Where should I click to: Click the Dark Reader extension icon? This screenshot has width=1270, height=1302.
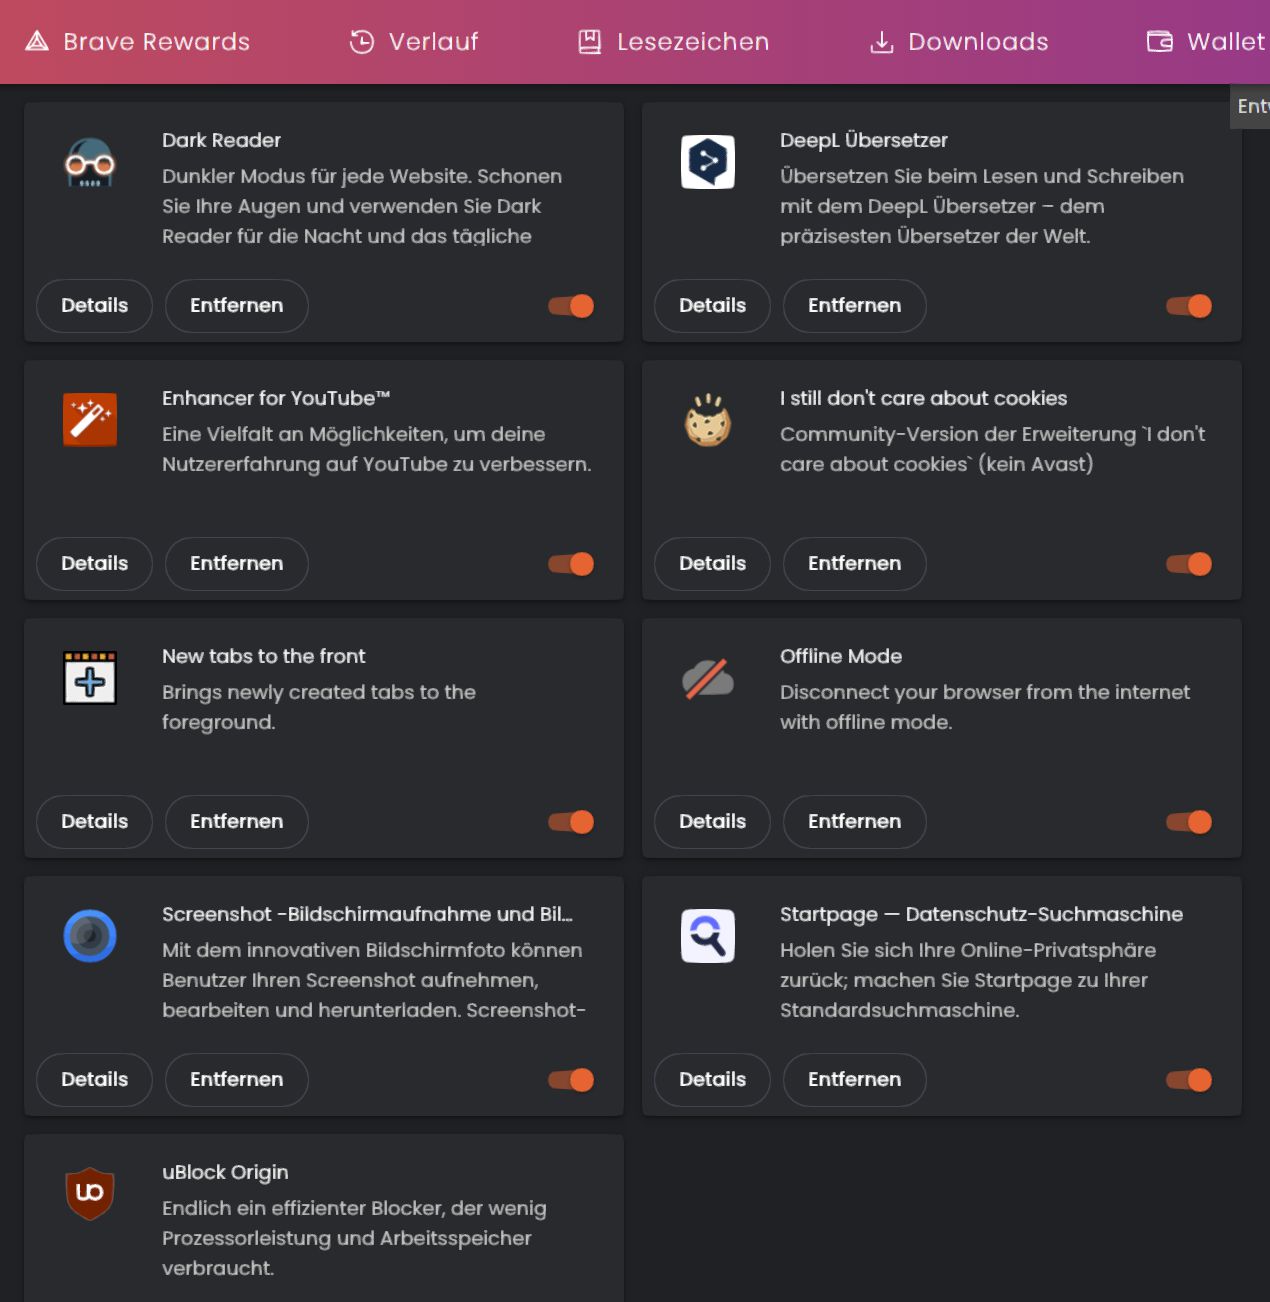coord(90,162)
